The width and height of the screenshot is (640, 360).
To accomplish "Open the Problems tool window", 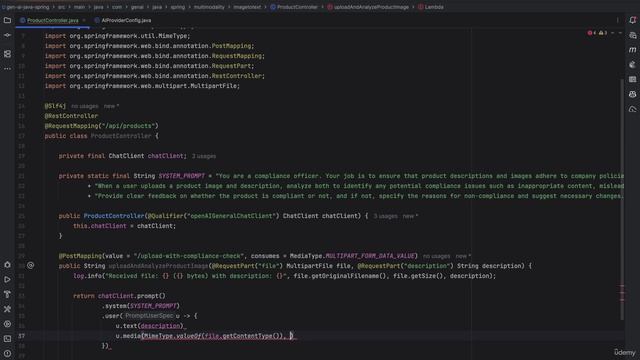I will (7, 353).
